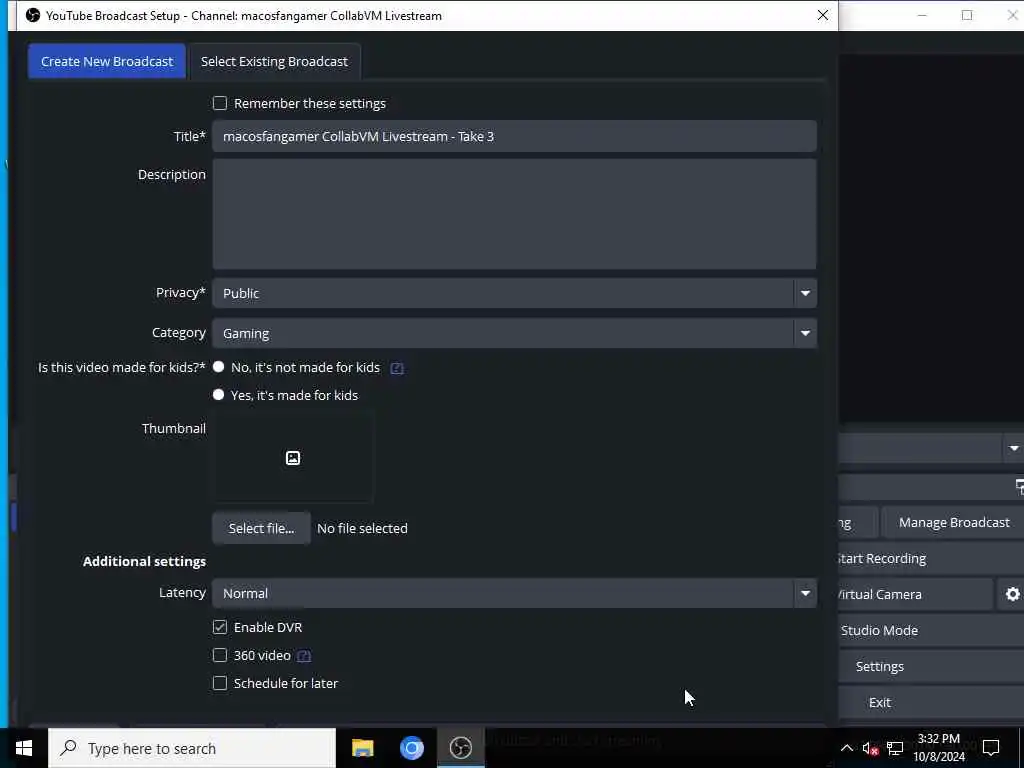This screenshot has height=768, width=1024.
Task: Open the Windows Start menu
Action: (x=24, y=748)
